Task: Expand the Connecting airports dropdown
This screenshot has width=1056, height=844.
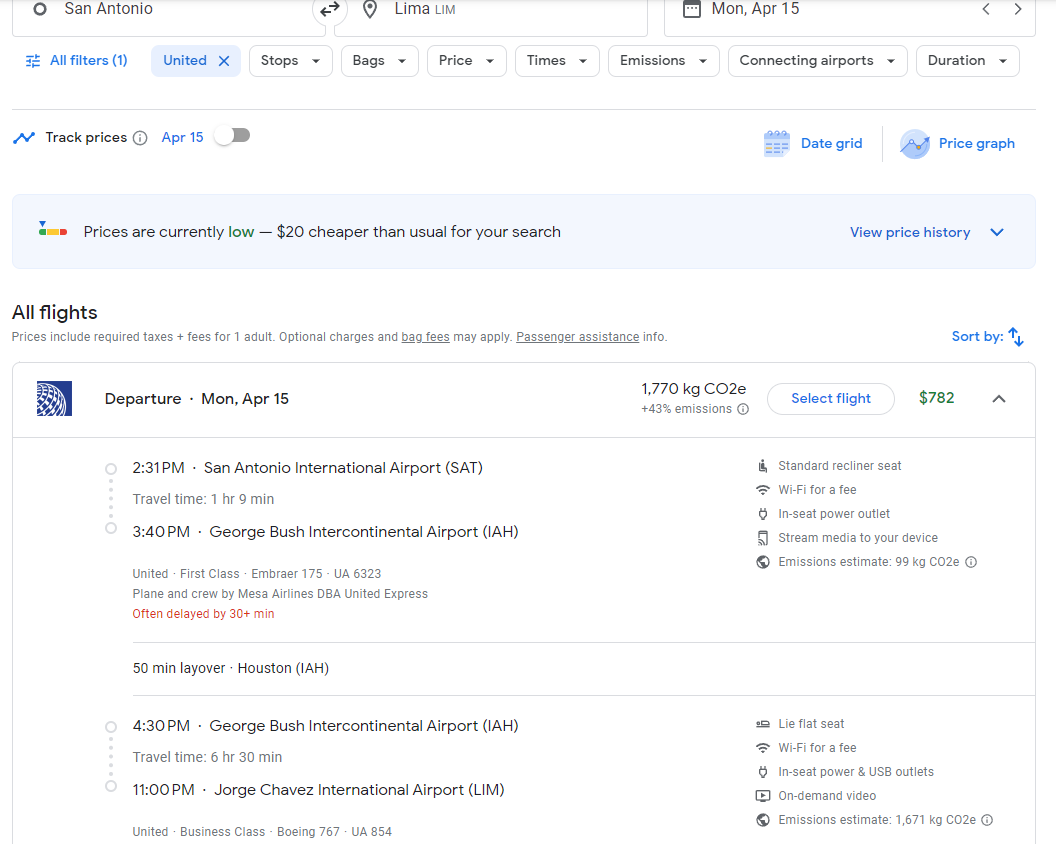Action: point(817,61)
